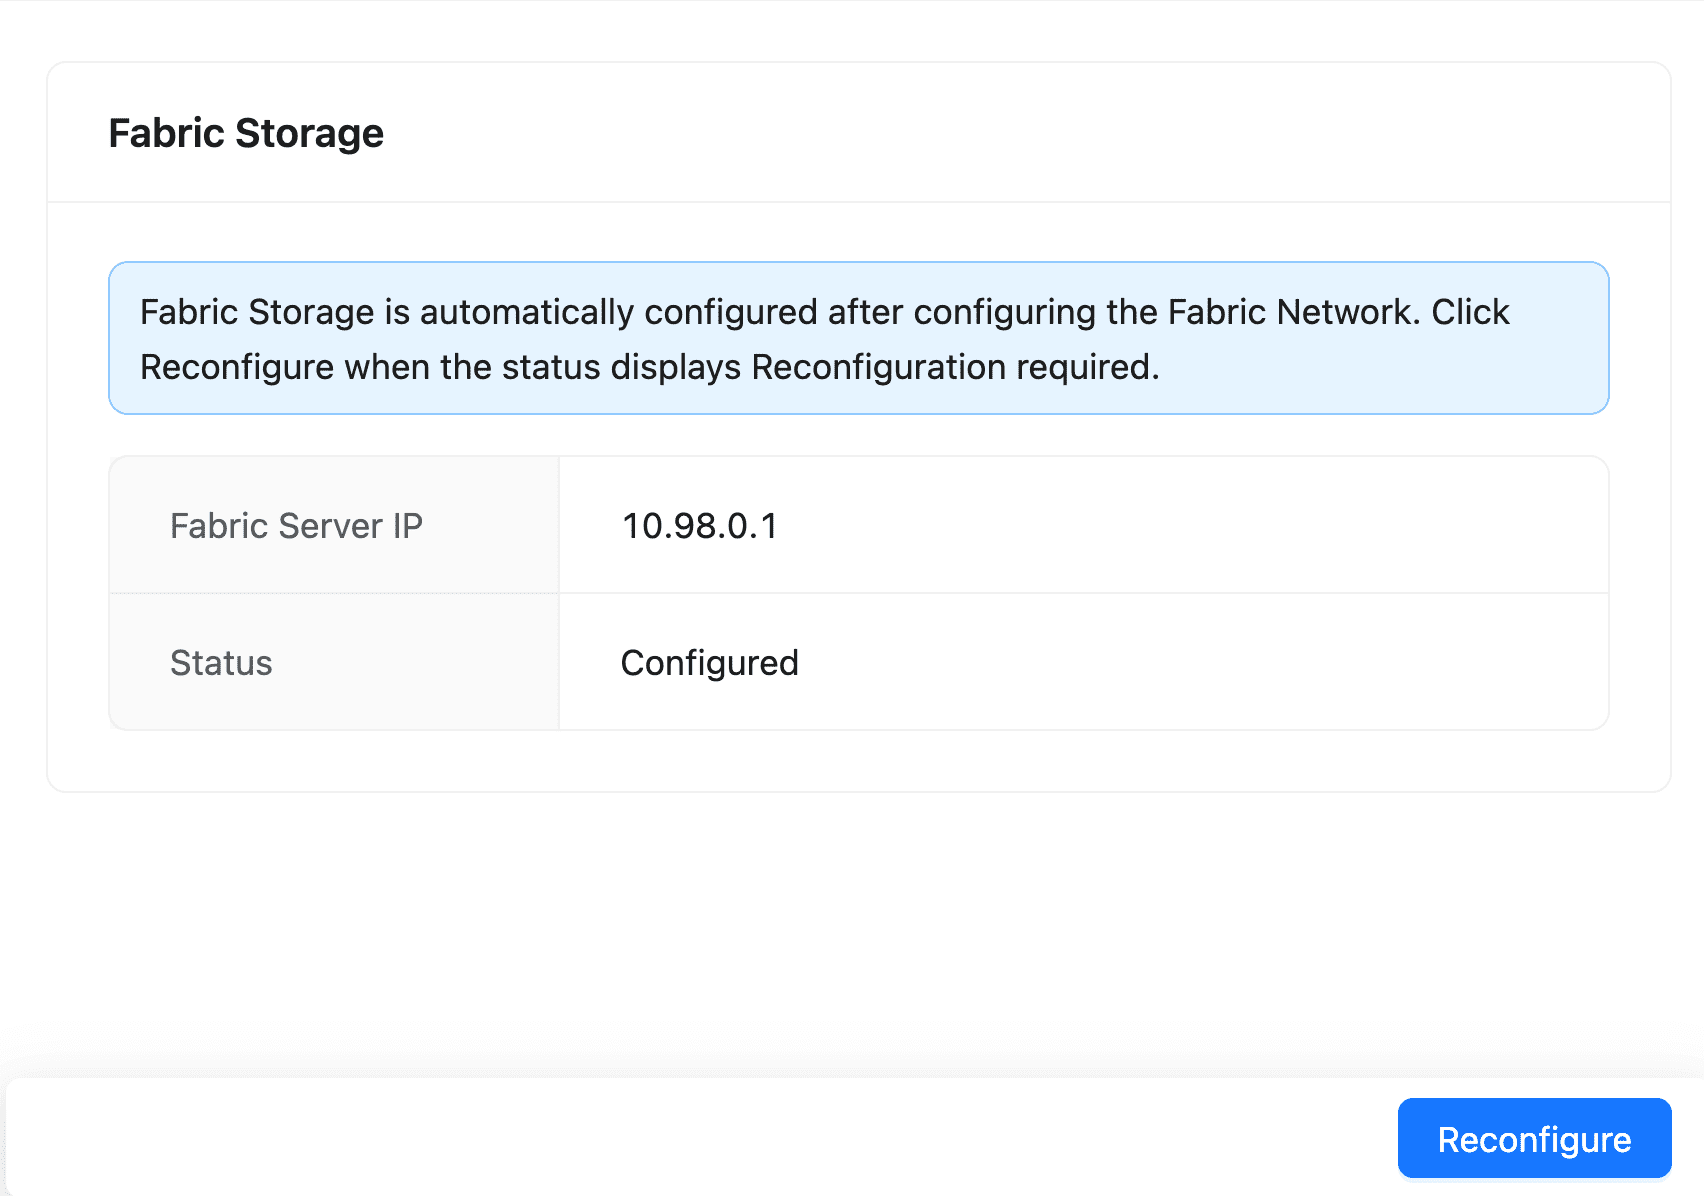Click the empty footer bar left of Reconfigure
The width and height of the screenshot is (1704, 1196).
tap(700, 1138)
